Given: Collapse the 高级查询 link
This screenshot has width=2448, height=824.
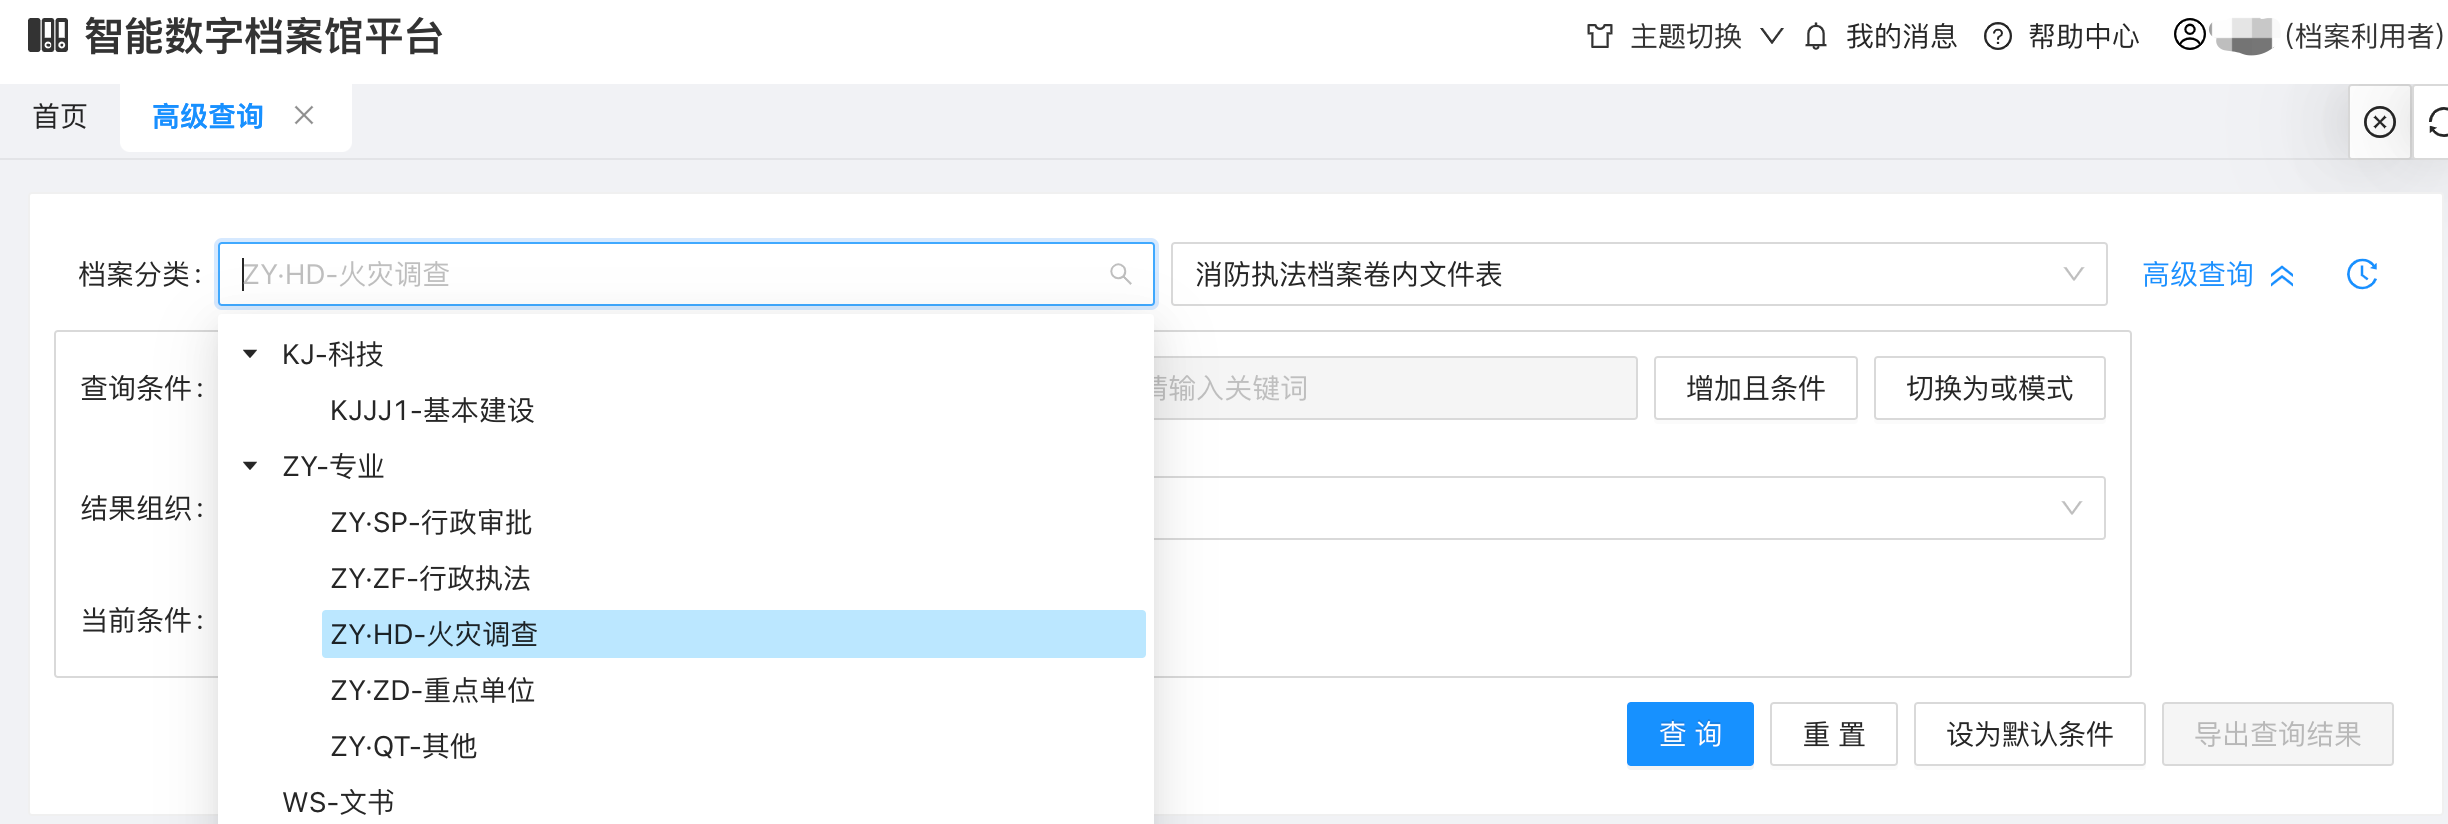Looking at the screenshot, I should click(x=2217, y=274).
